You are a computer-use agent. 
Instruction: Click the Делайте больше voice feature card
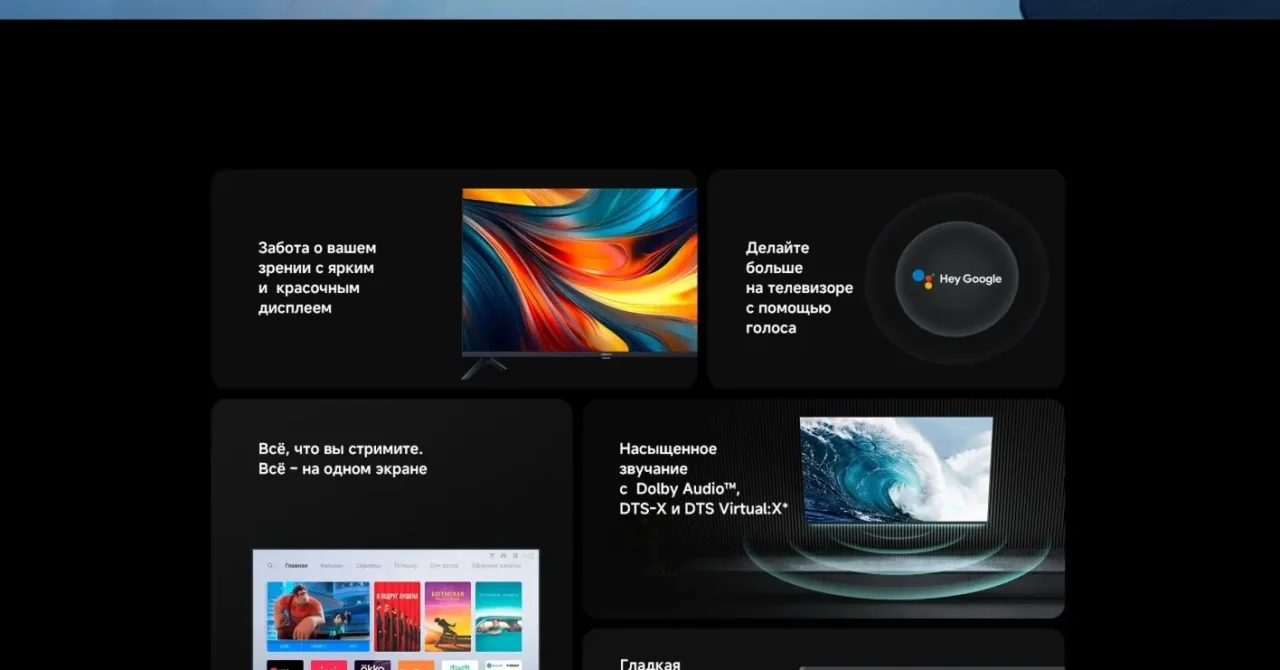point(886,278)
